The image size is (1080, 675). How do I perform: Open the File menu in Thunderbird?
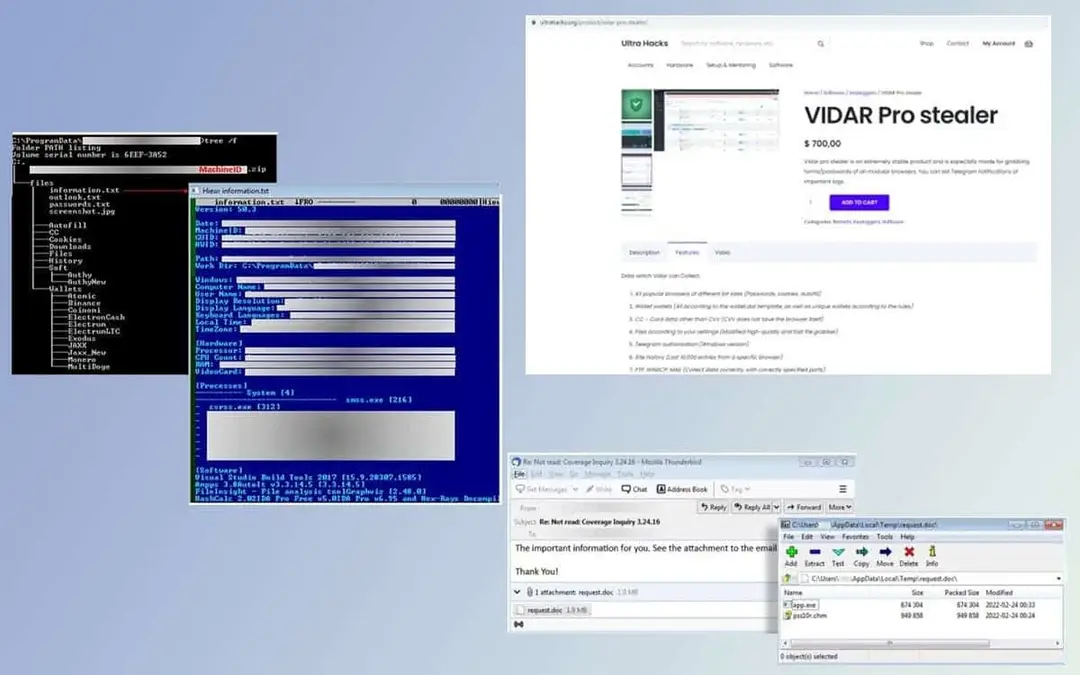(x=519, y=475)
